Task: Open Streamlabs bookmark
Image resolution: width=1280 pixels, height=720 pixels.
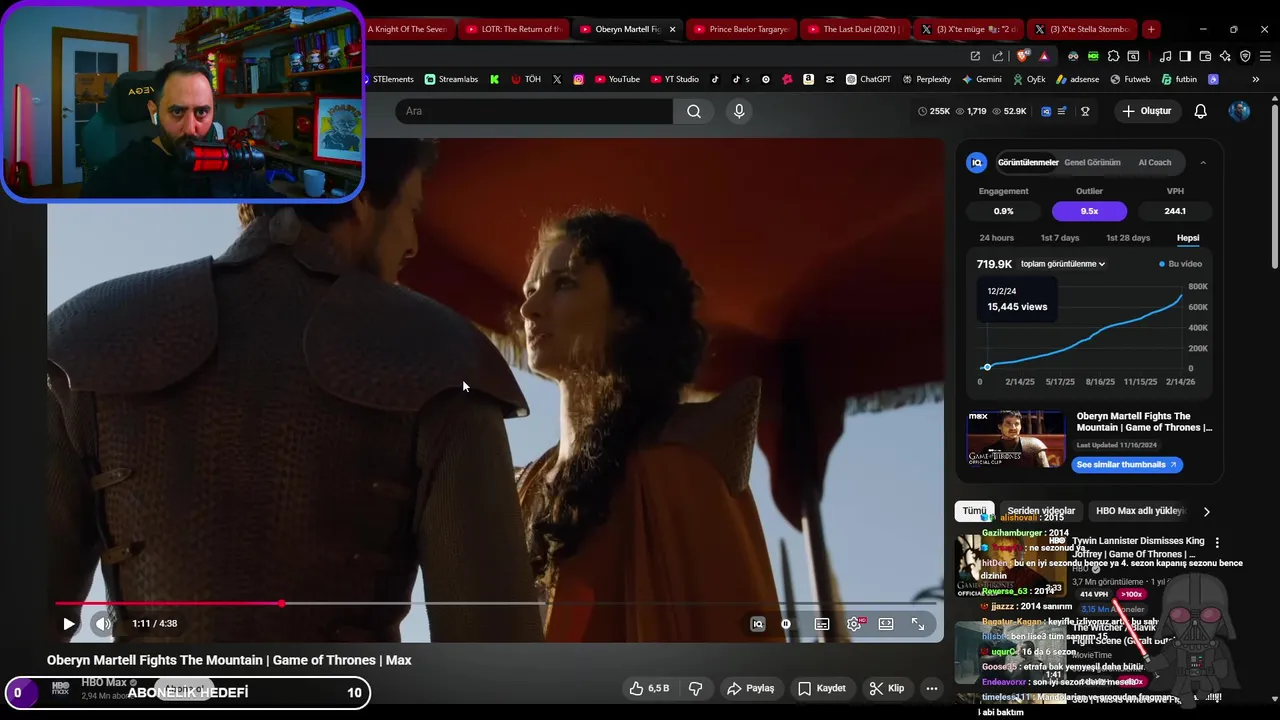Action: tap(451, 79)
